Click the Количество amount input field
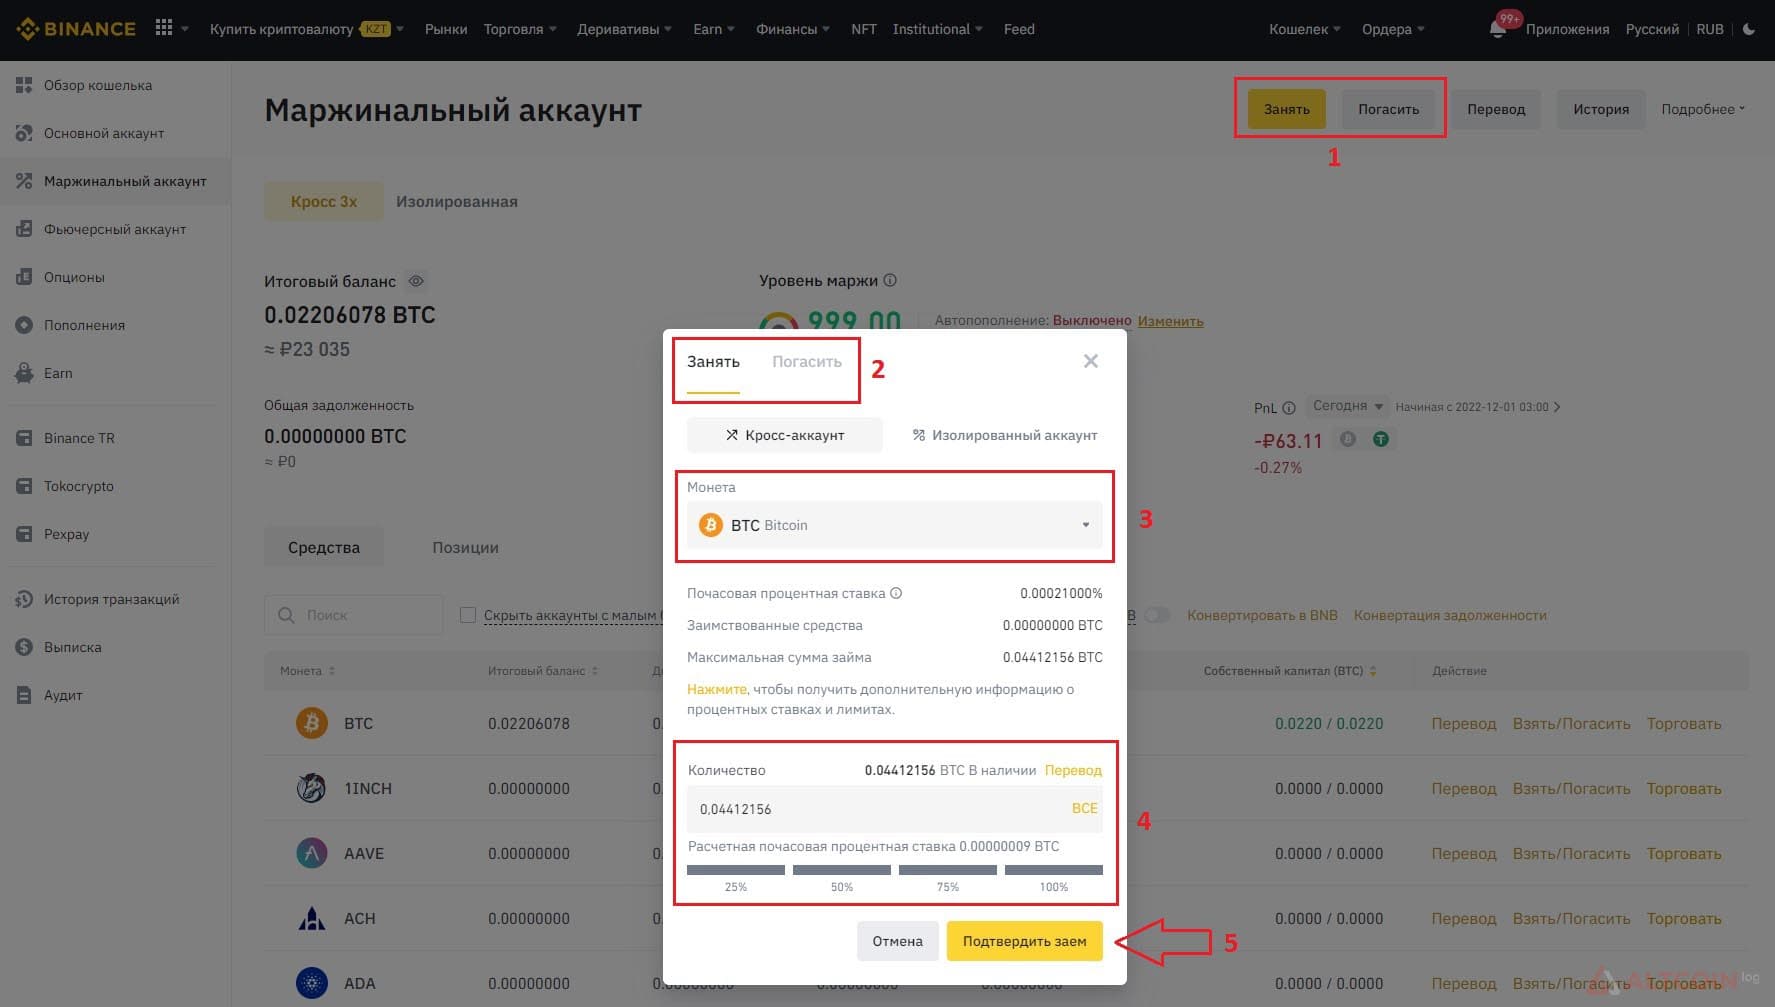Viewport: 1775px width, 1007px height. [880, 809]
